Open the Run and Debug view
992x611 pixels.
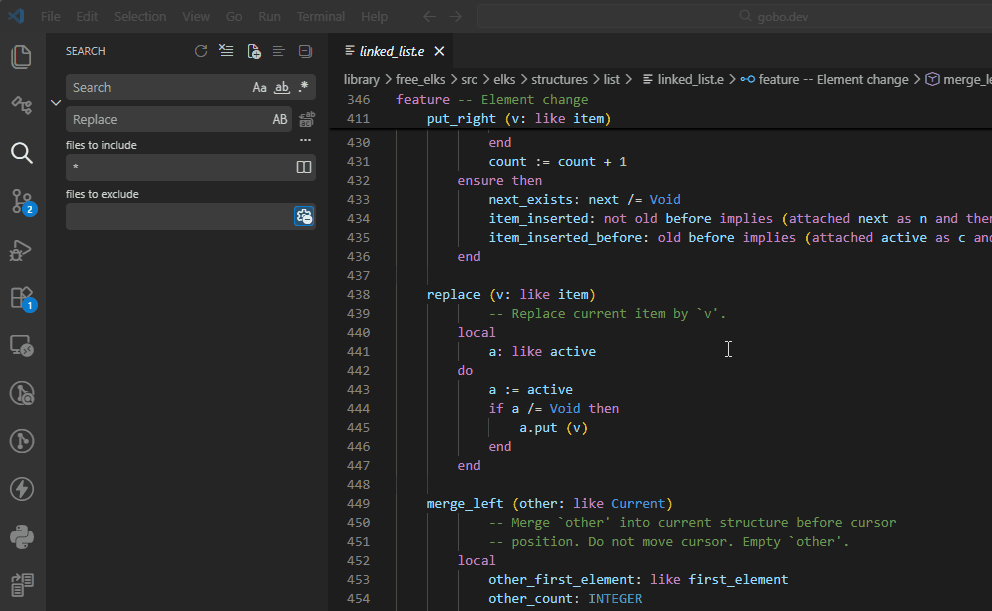(x=21, y=250)
